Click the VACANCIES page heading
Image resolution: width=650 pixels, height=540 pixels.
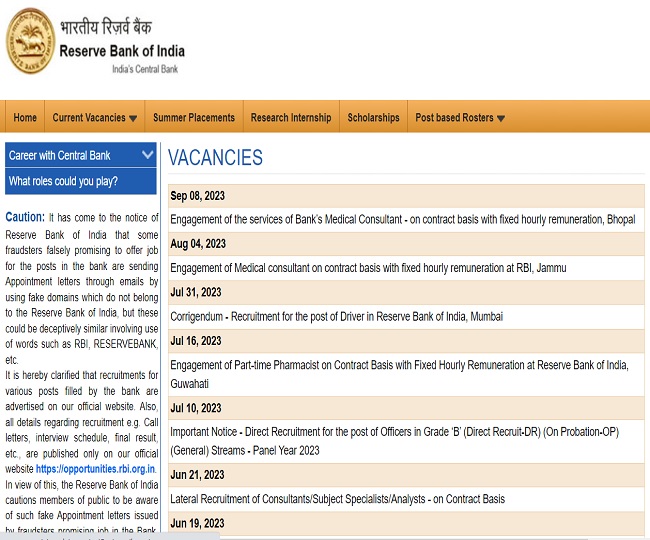pyautogui.click(x=215, y=158)
